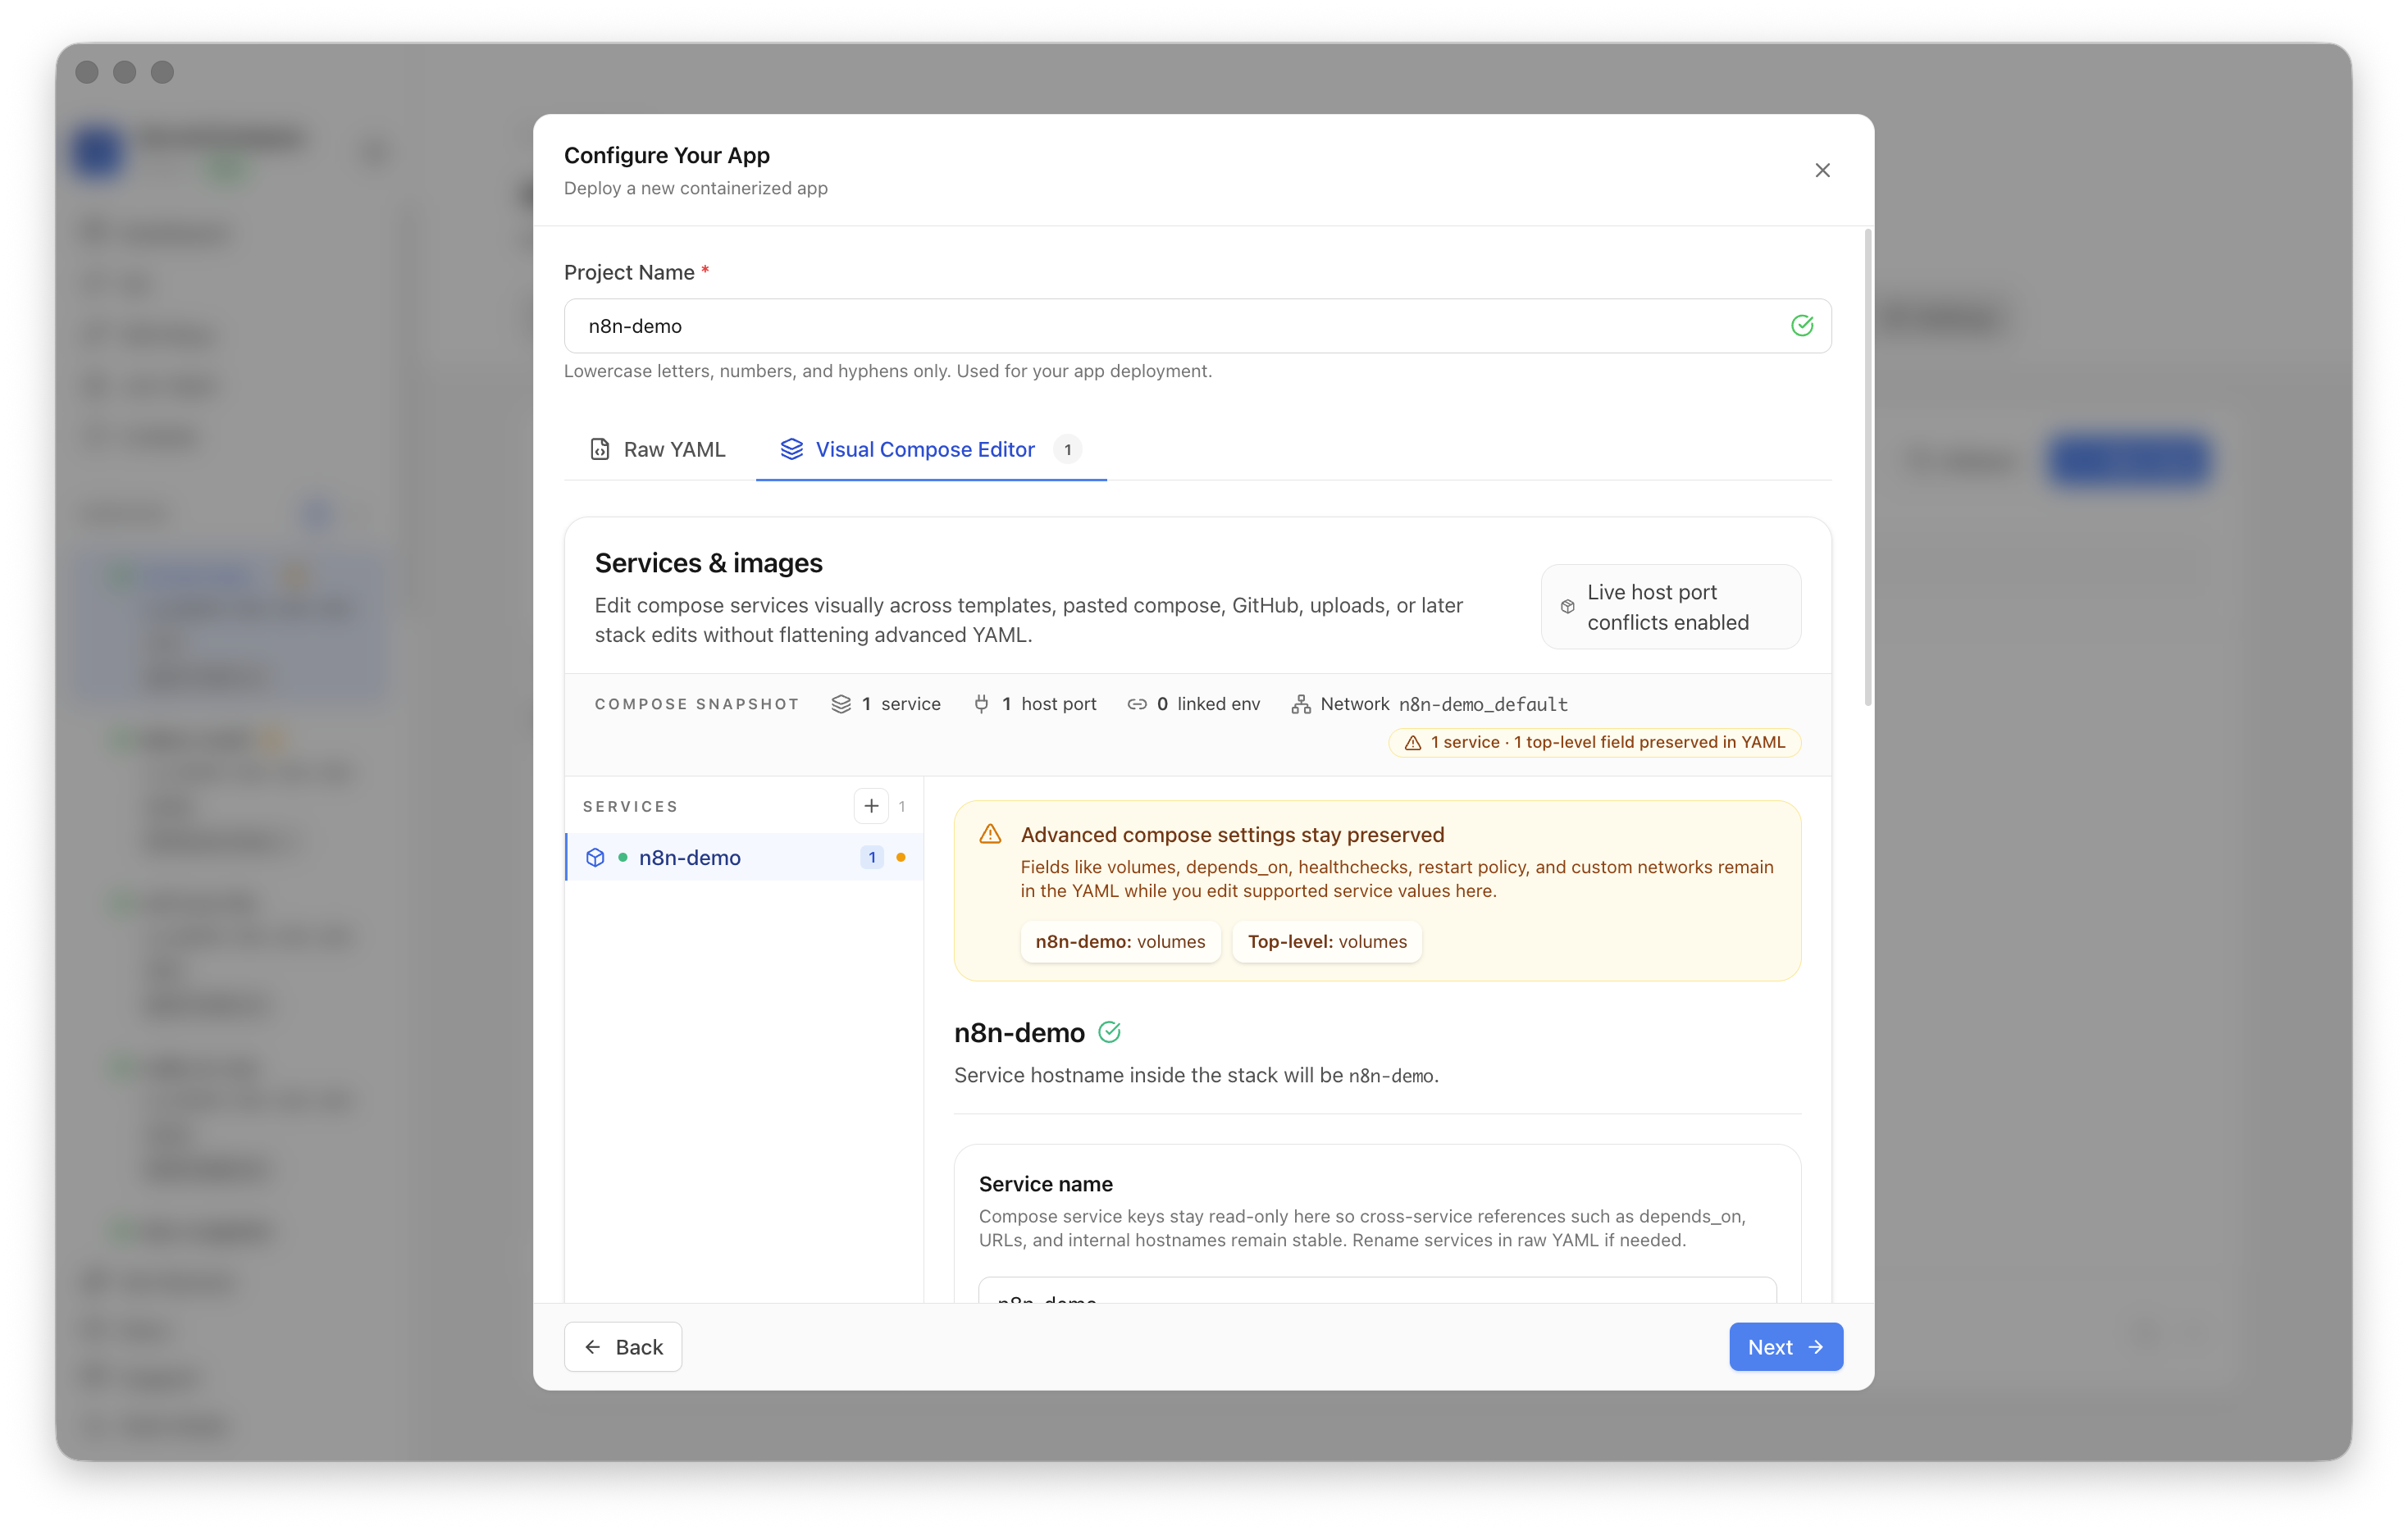This screenshot has width=2408, height=1530.
Task: Click the 1 host port snapshot text
Action: tap(1049, 704)
